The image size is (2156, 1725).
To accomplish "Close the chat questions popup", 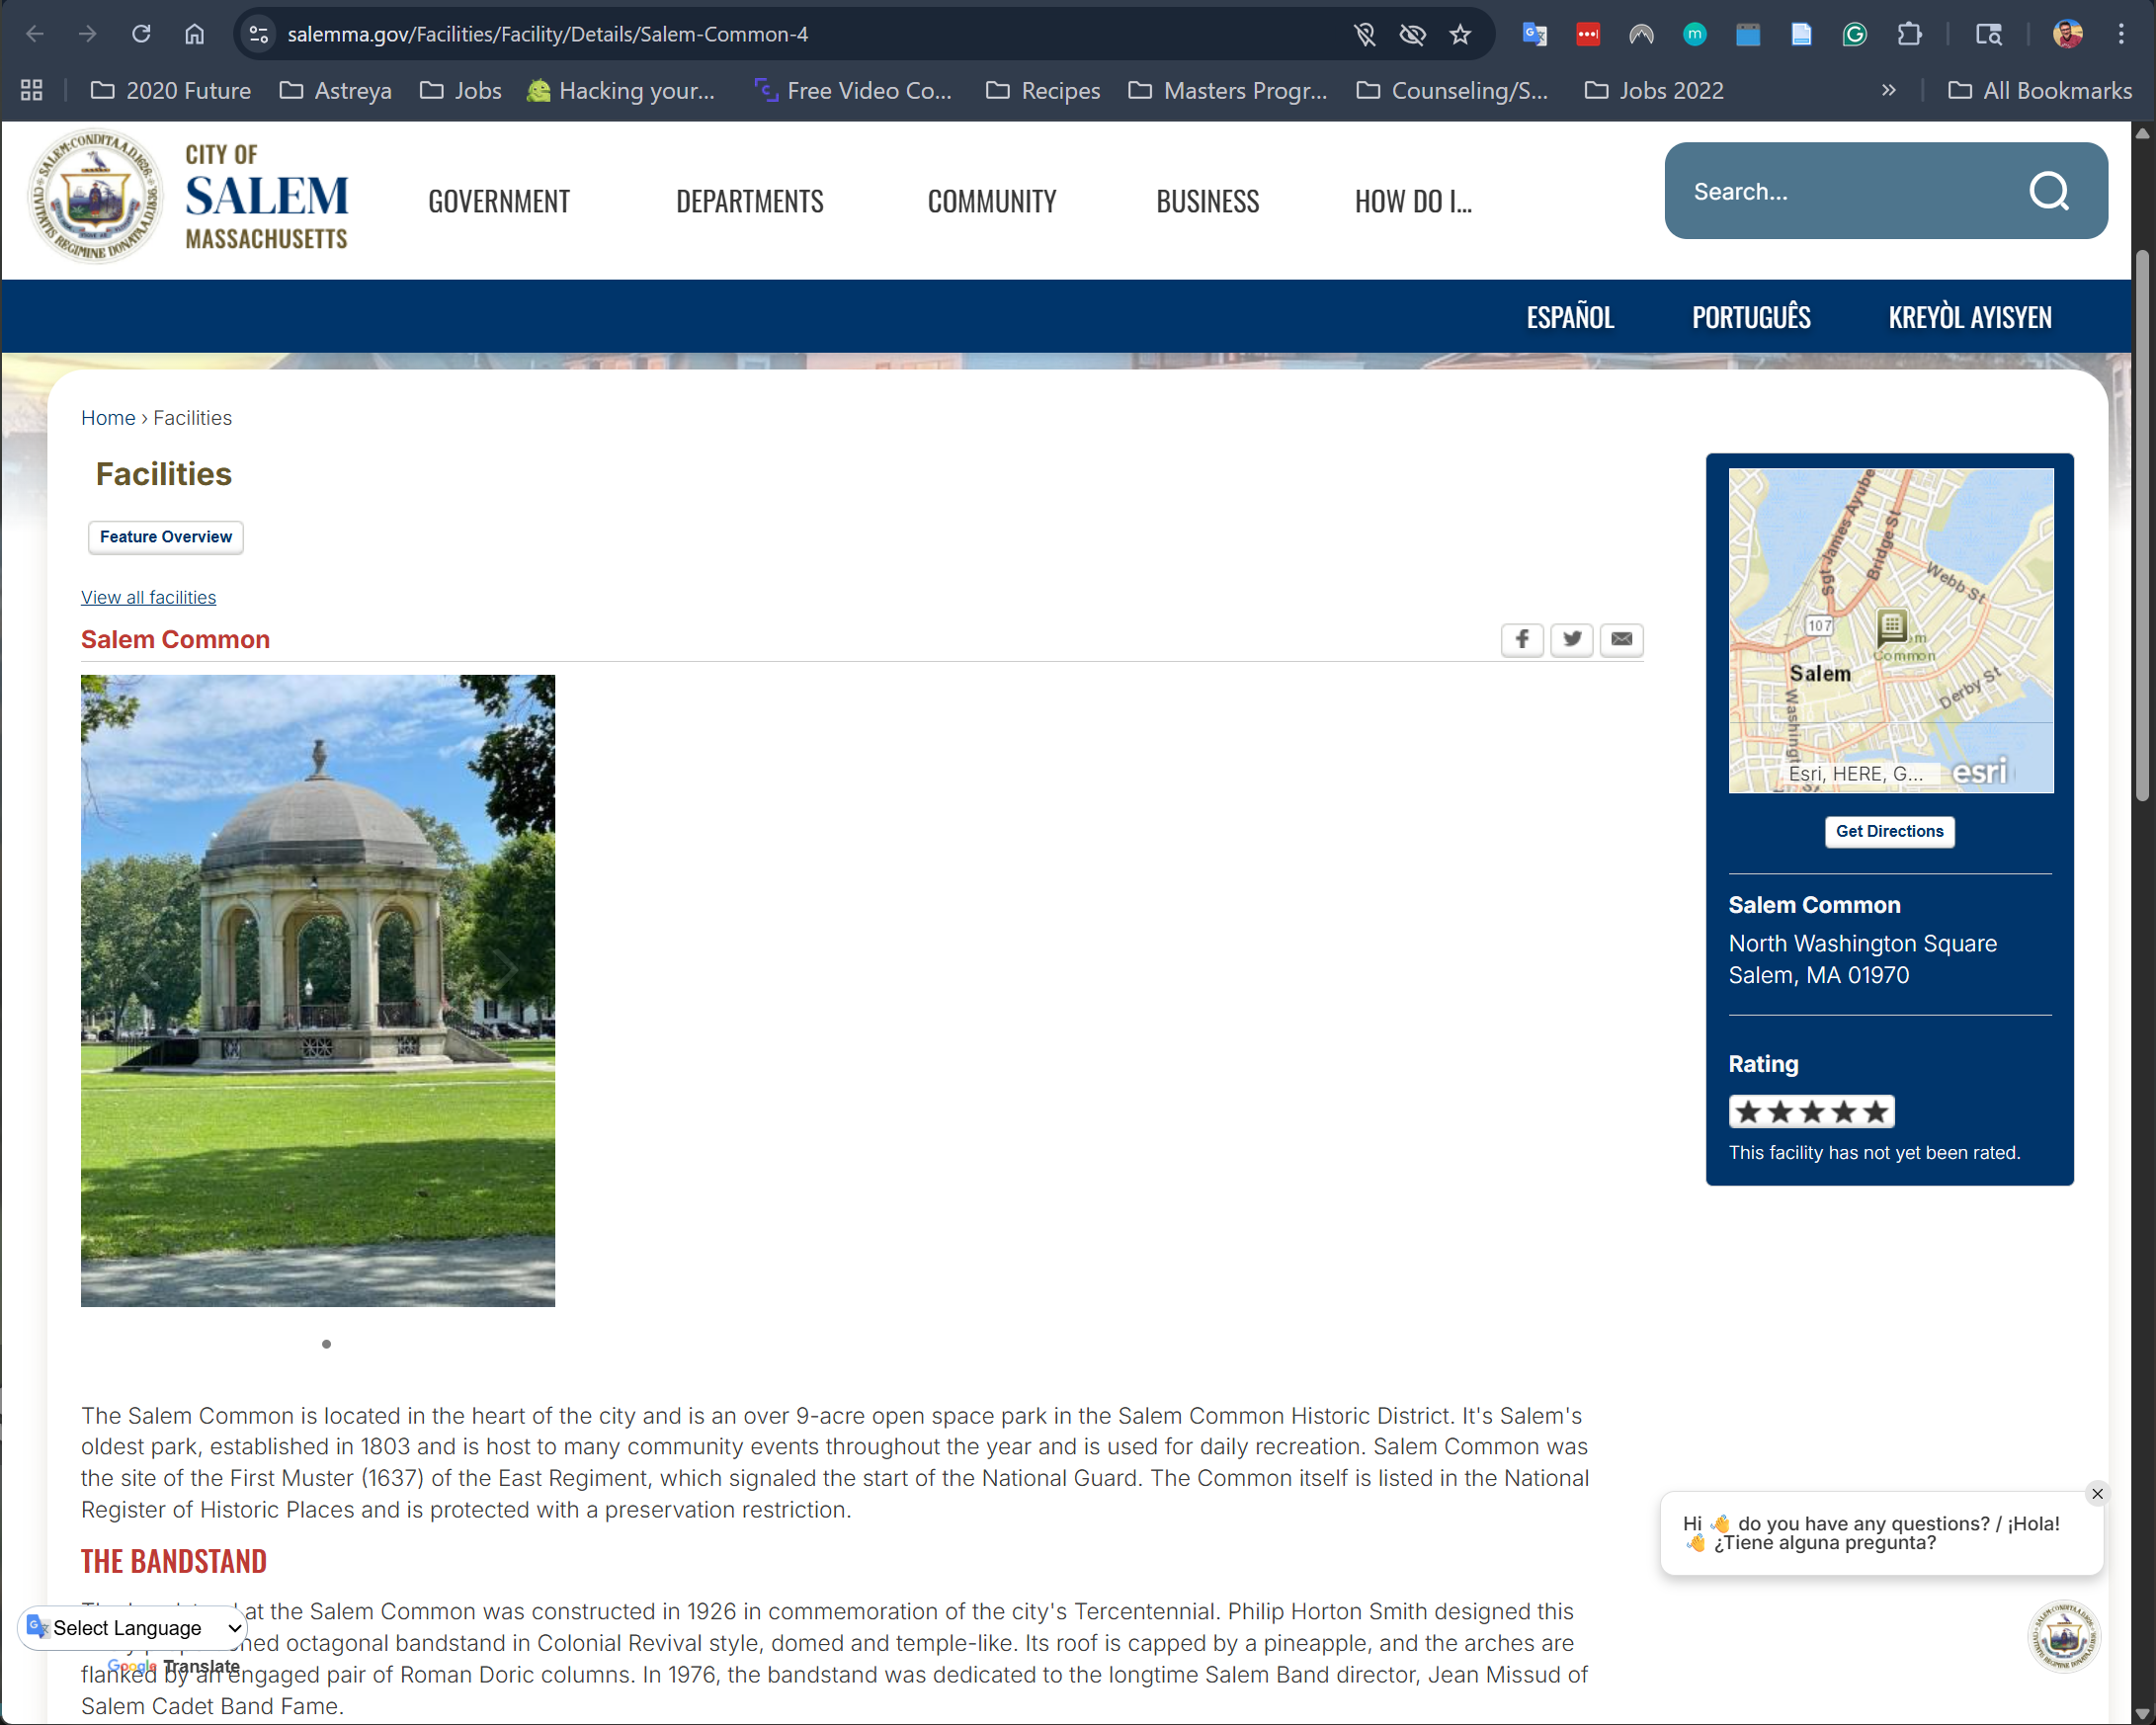I will (2097, 1494).
